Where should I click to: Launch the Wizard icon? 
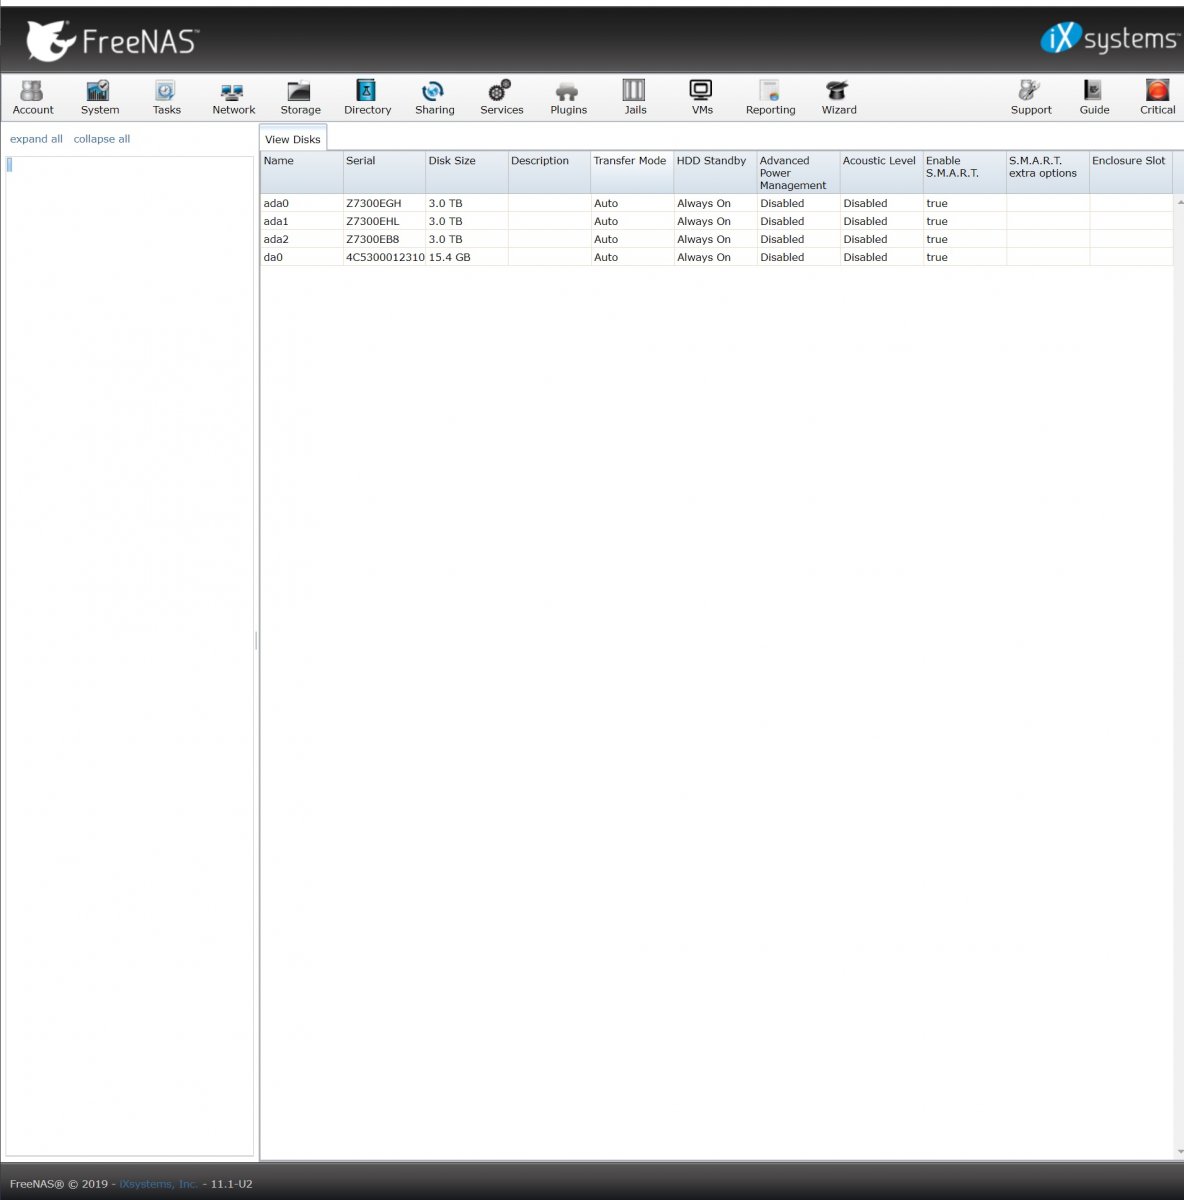click(x=838, y=98)
